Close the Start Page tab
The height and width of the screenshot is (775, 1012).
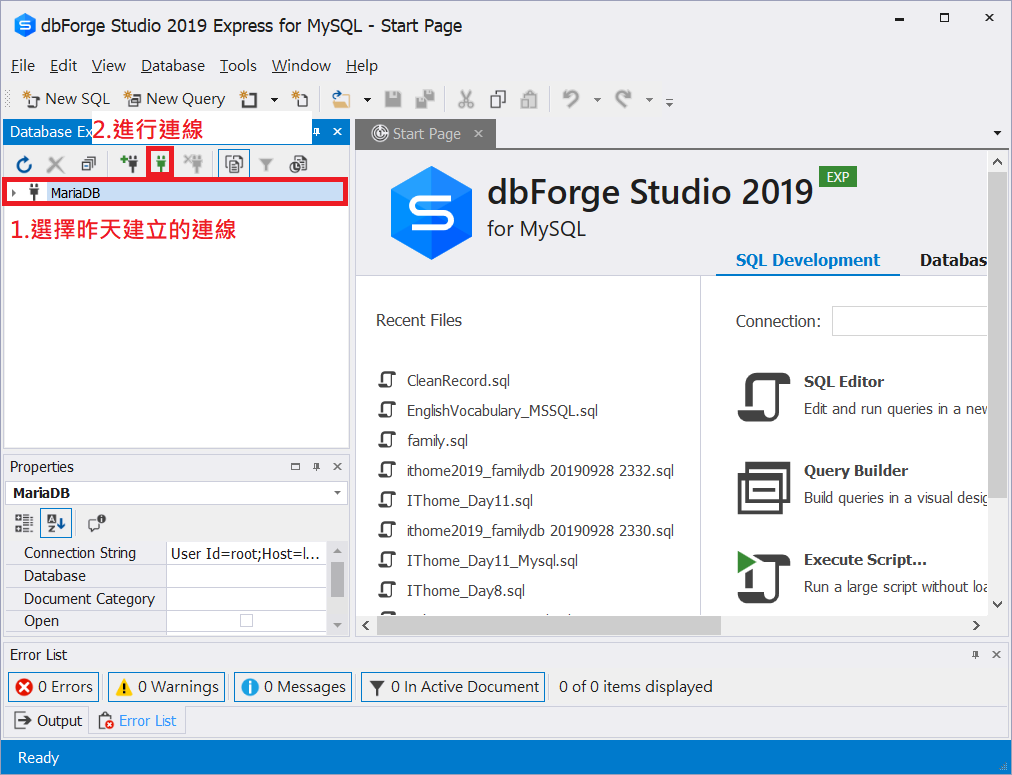[x=478, y=133]
